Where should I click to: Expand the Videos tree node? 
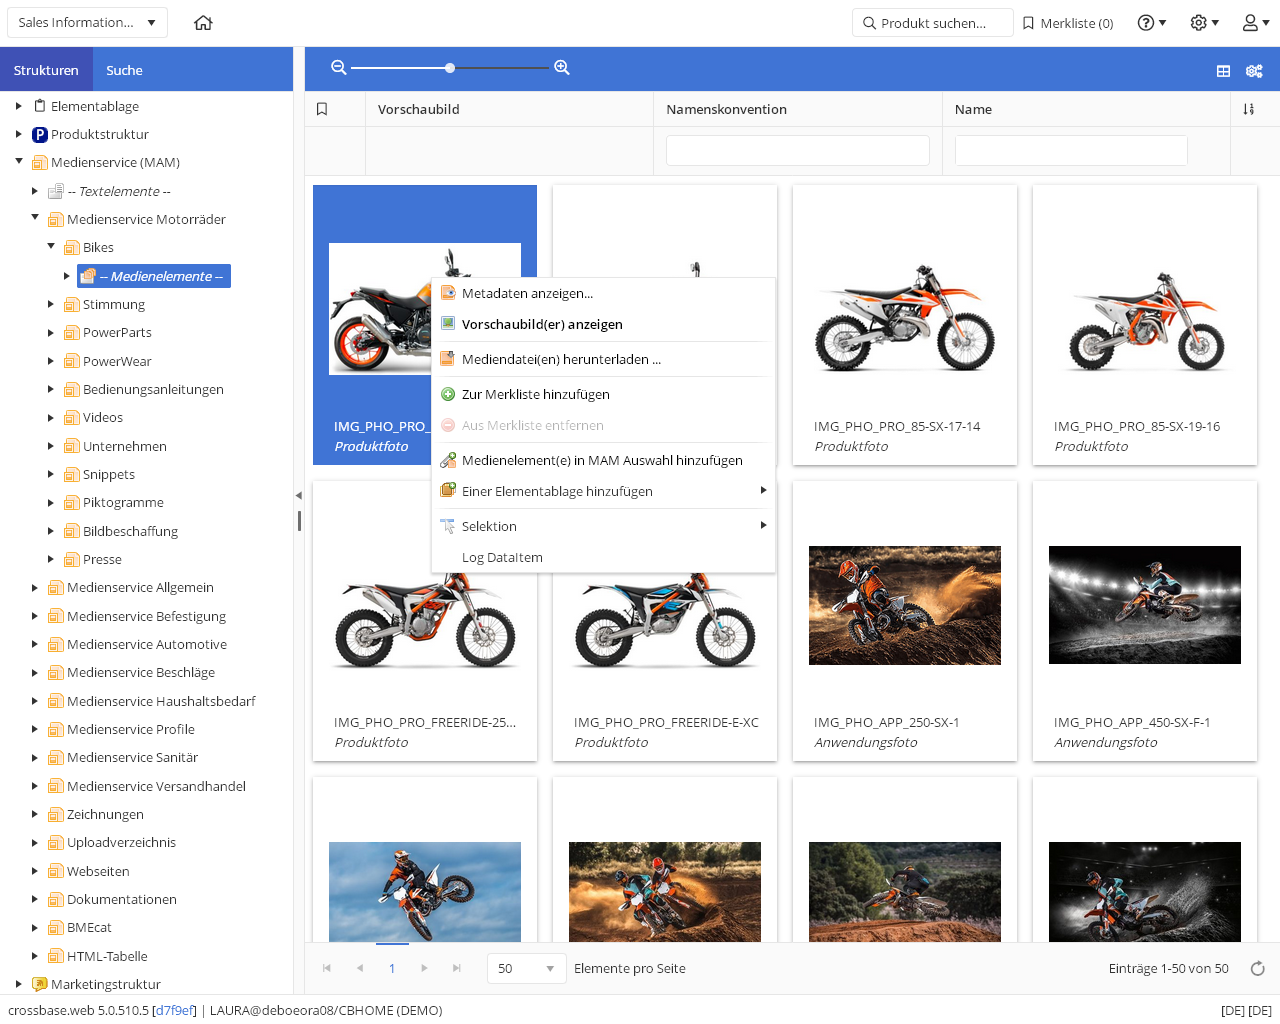click(x=51, y=417)
